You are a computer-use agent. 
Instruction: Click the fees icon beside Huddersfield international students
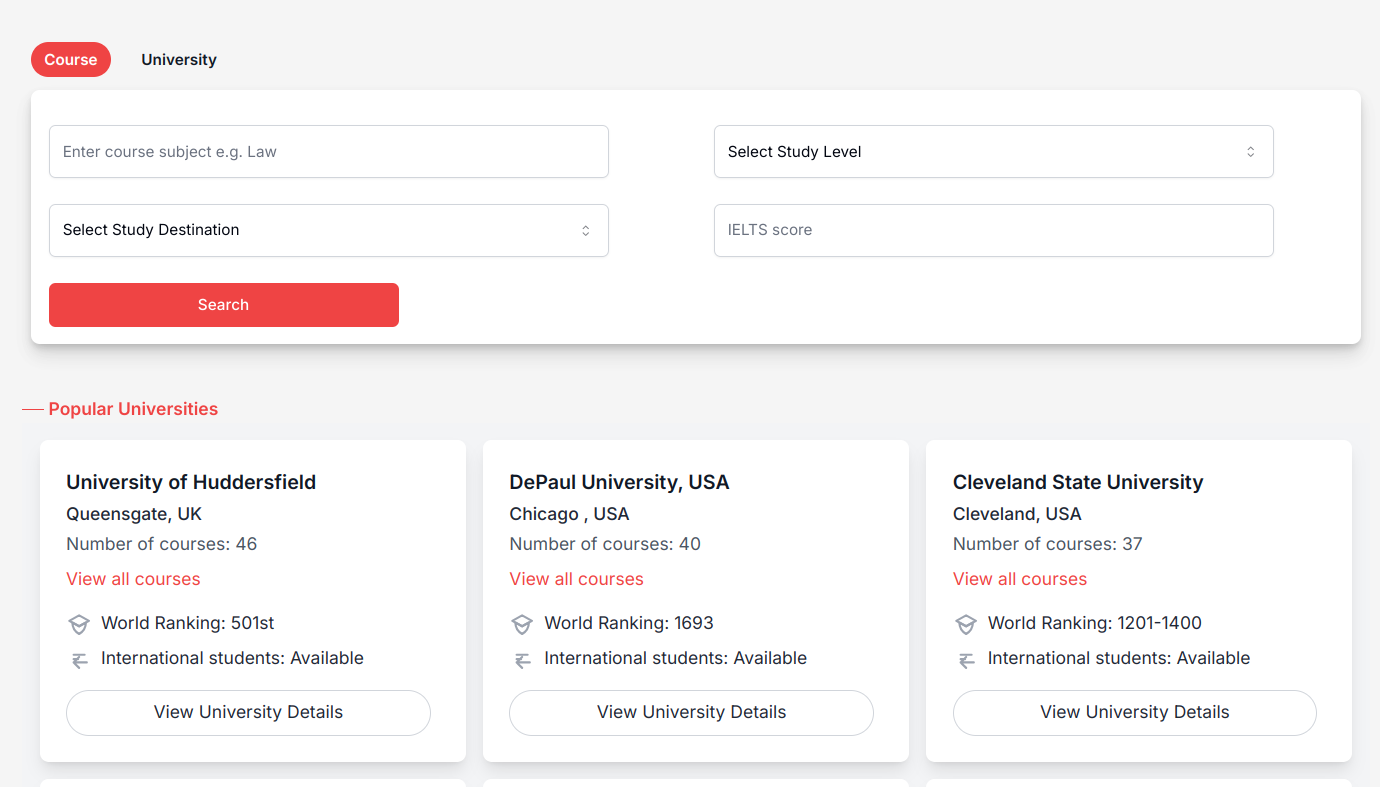[x=79, y=659]
